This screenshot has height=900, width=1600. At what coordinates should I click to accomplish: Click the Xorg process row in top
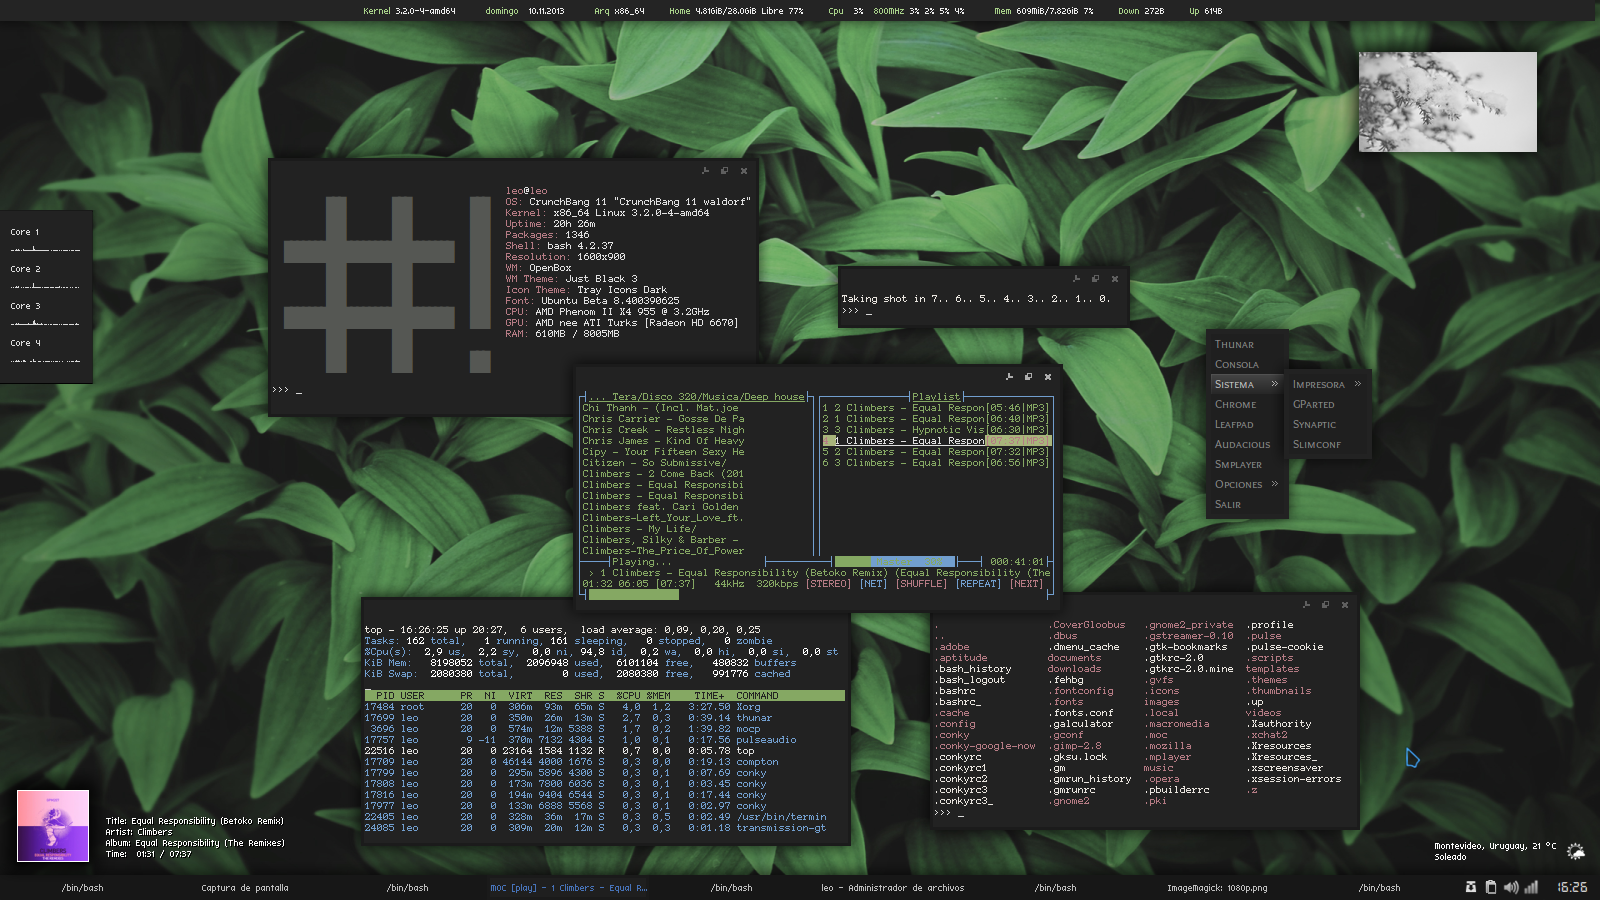click(604, 707)
